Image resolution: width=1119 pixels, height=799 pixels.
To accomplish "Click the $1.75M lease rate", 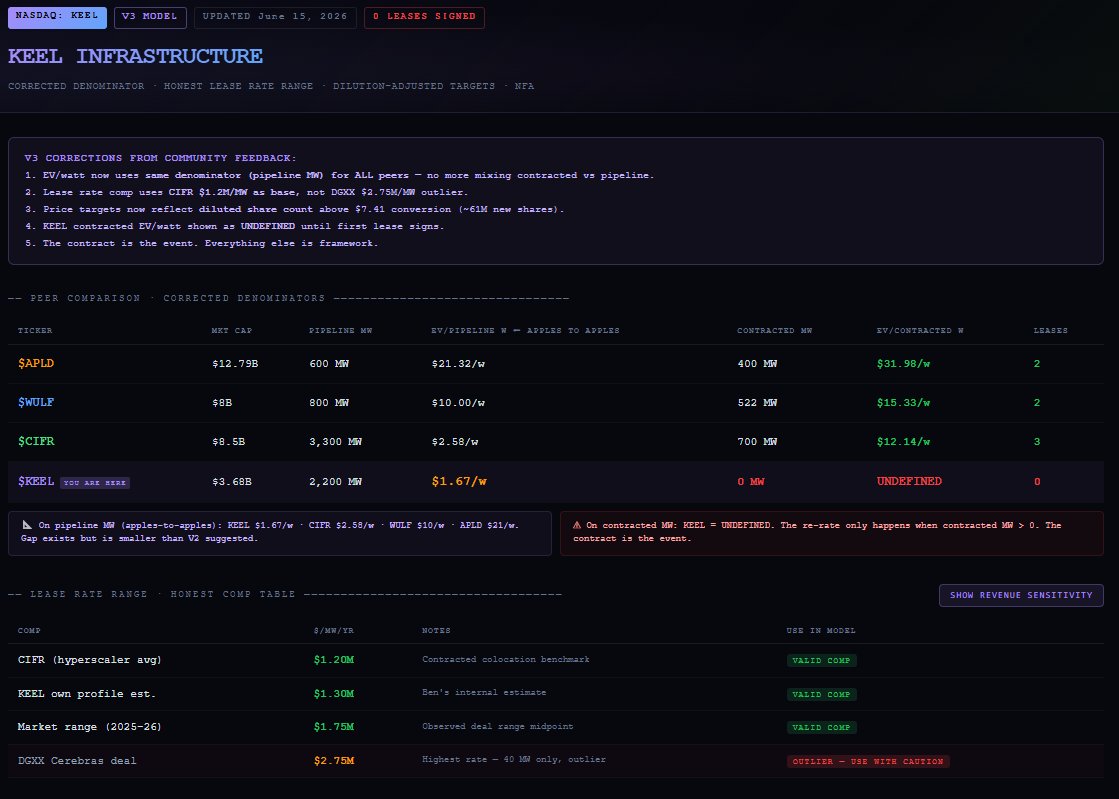I will [x=334, y=727].
